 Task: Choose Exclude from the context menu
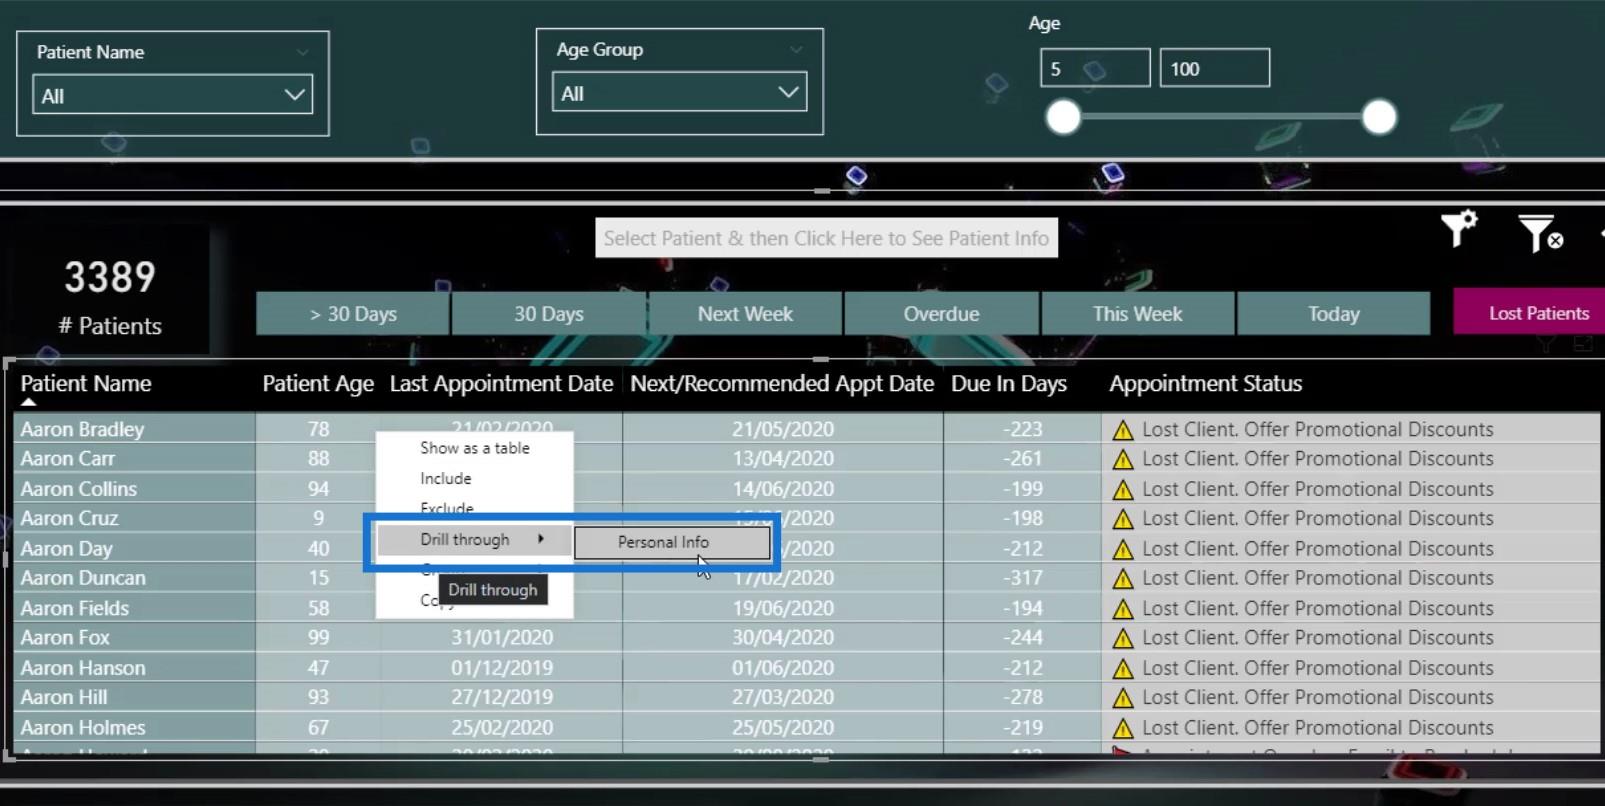pos(447,507)
